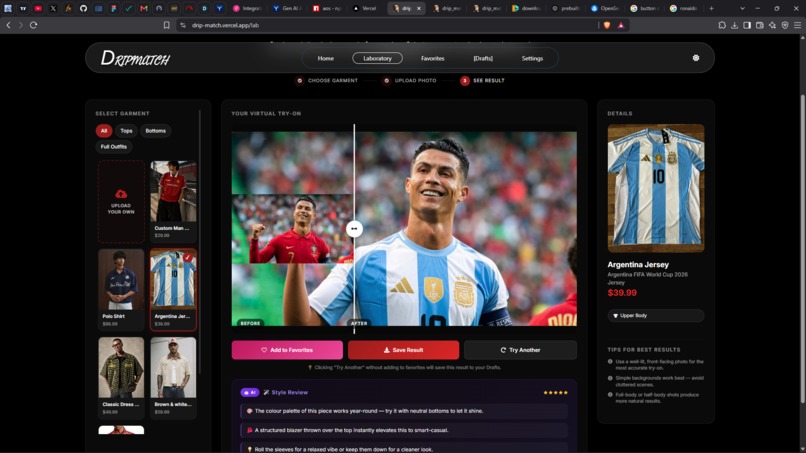The height and width of the screenshot is (453, 806).
Task: Open the gear settings icon in navbar
Action: (695, 58)
